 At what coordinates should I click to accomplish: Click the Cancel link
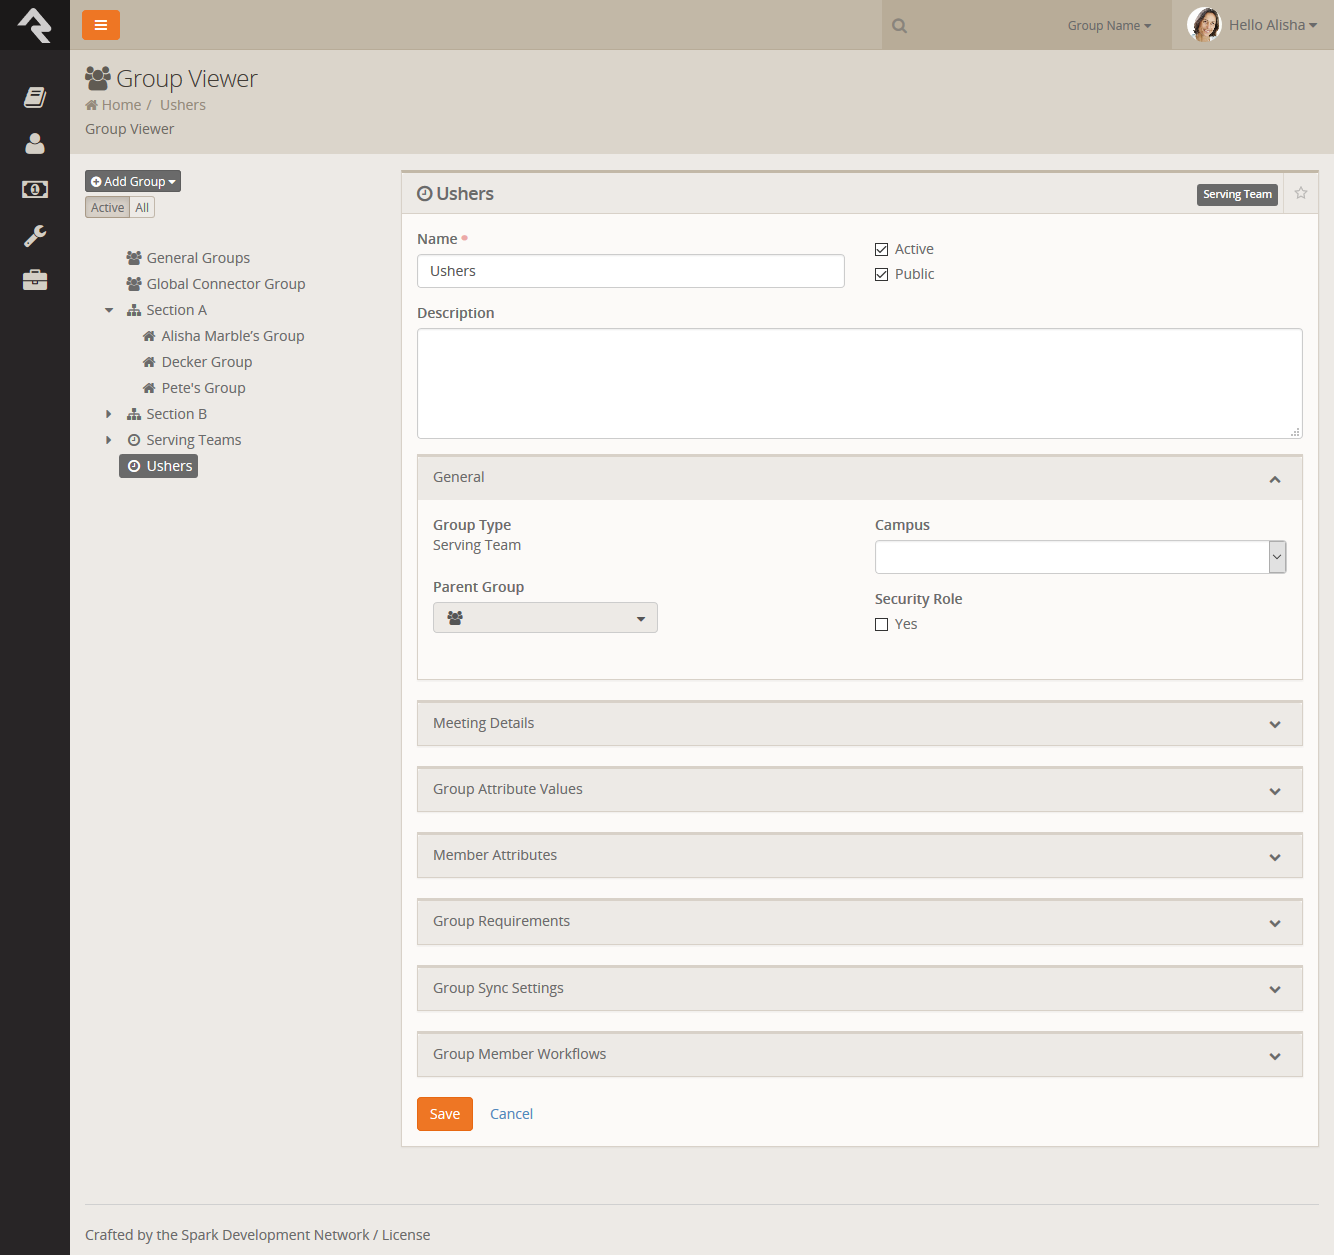pos(511,1114)
